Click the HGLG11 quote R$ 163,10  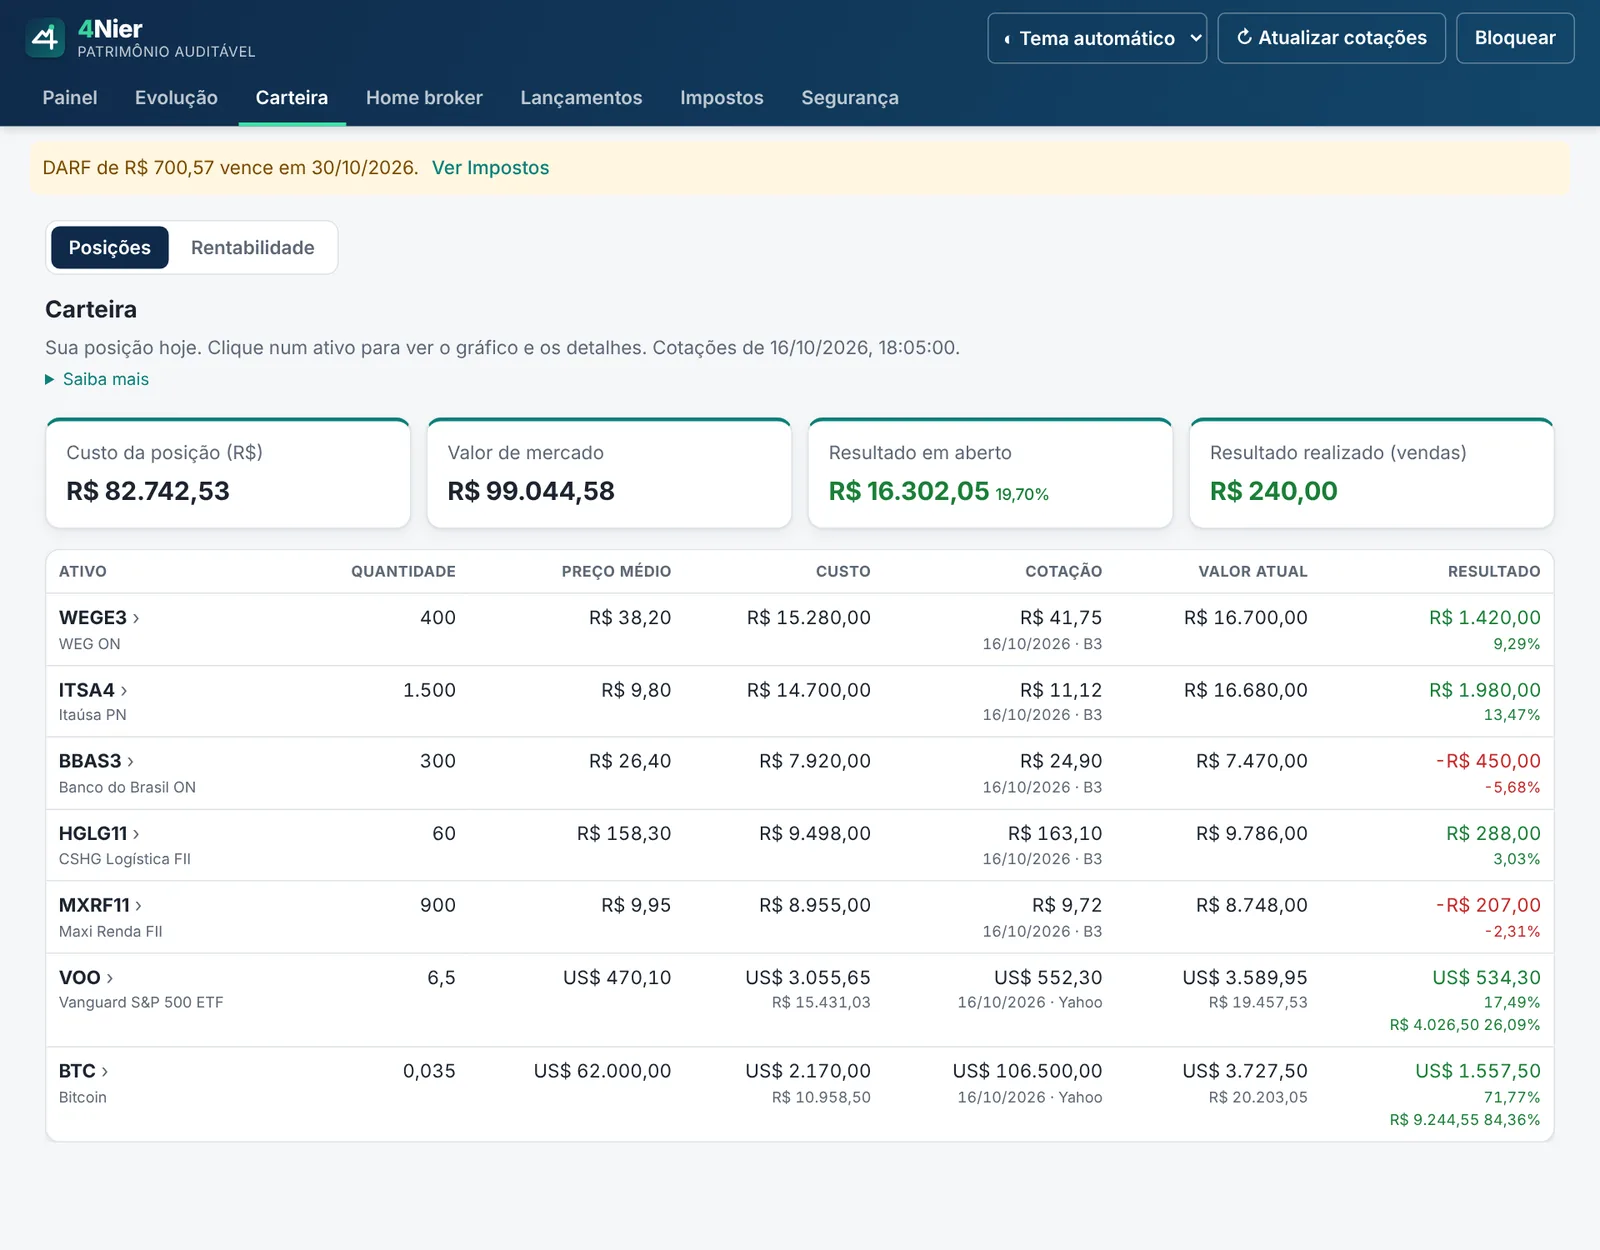pos(1055,833)
